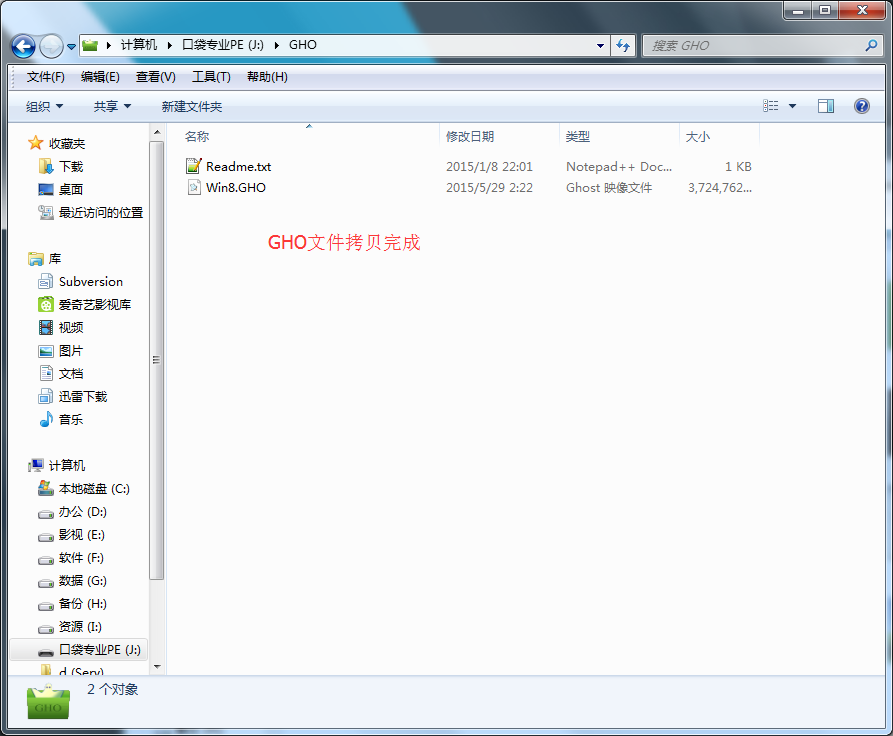Click the 新建文件夹 button
This screenshot has width=893, height=736.
coord(192,106)
